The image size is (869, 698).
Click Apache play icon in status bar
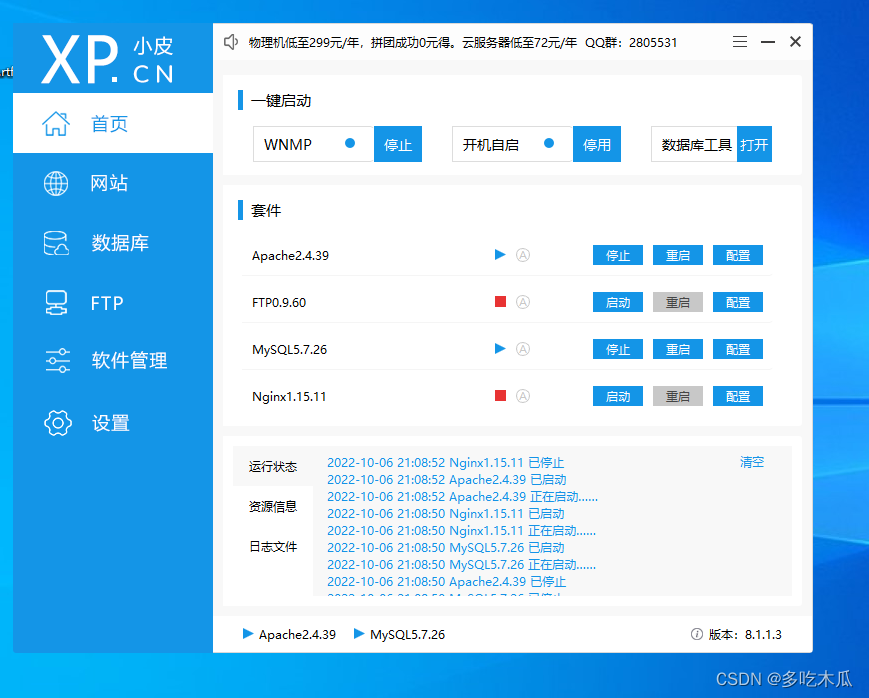tap(248, 634)
